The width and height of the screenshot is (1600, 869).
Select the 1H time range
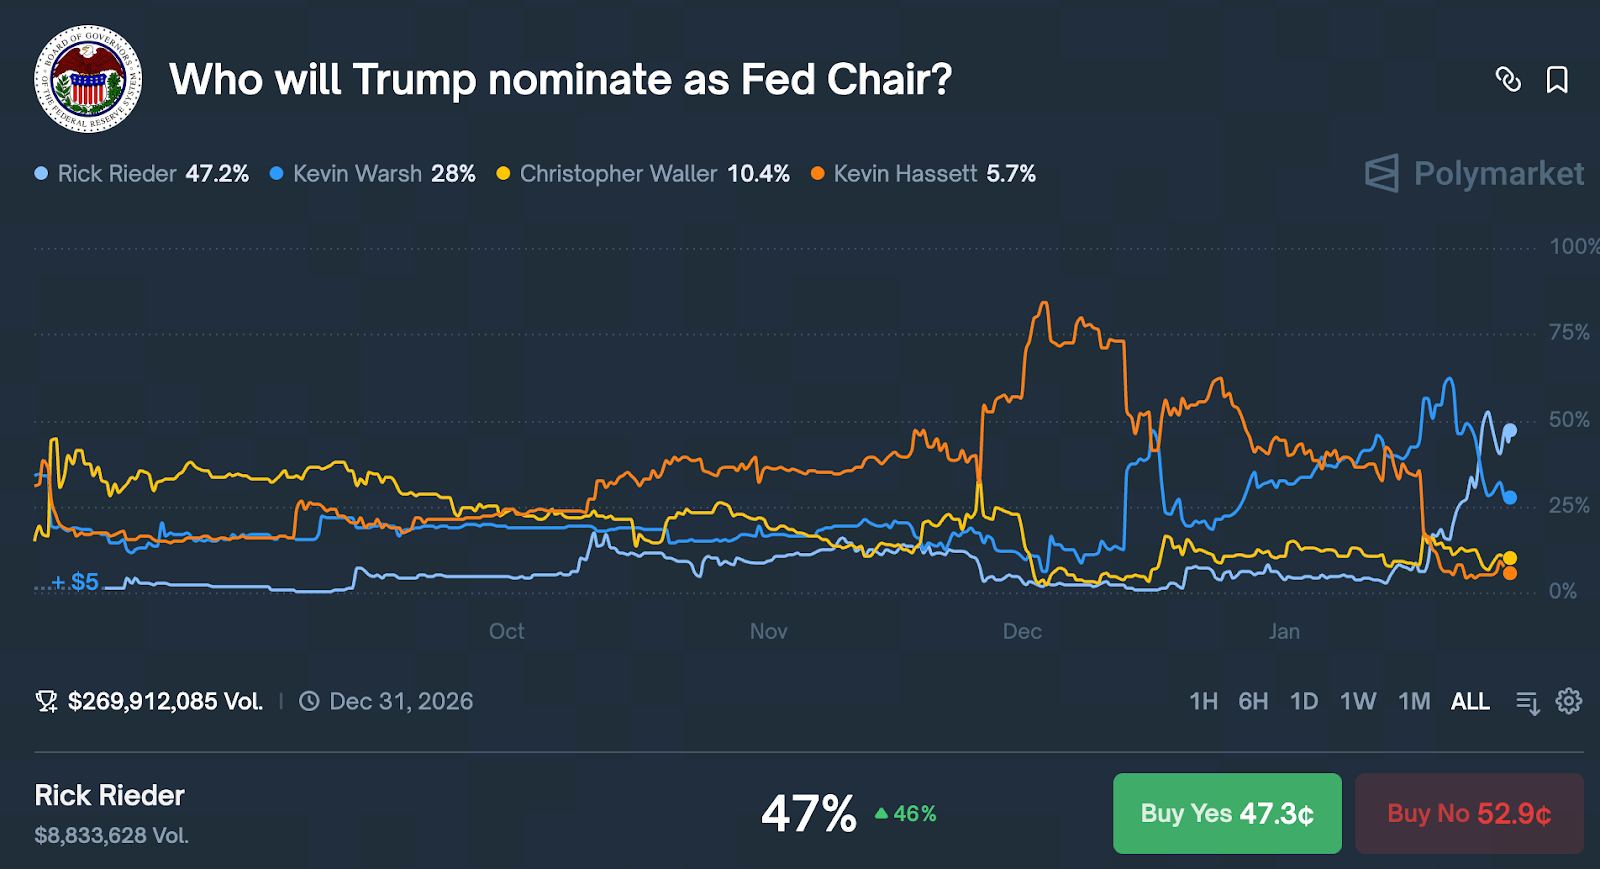pos(1203,701)
